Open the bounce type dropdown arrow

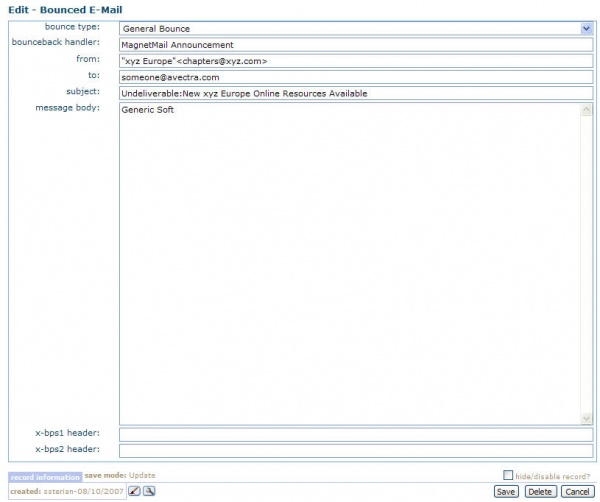pyautogui.click(x=586, y=29)
